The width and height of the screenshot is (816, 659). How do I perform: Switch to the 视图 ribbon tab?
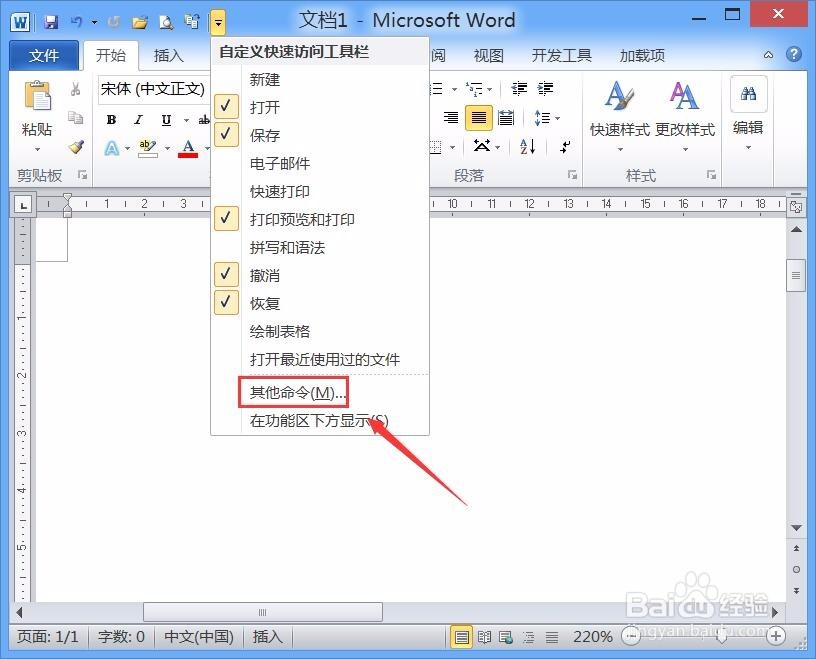[x=489, y=55]
